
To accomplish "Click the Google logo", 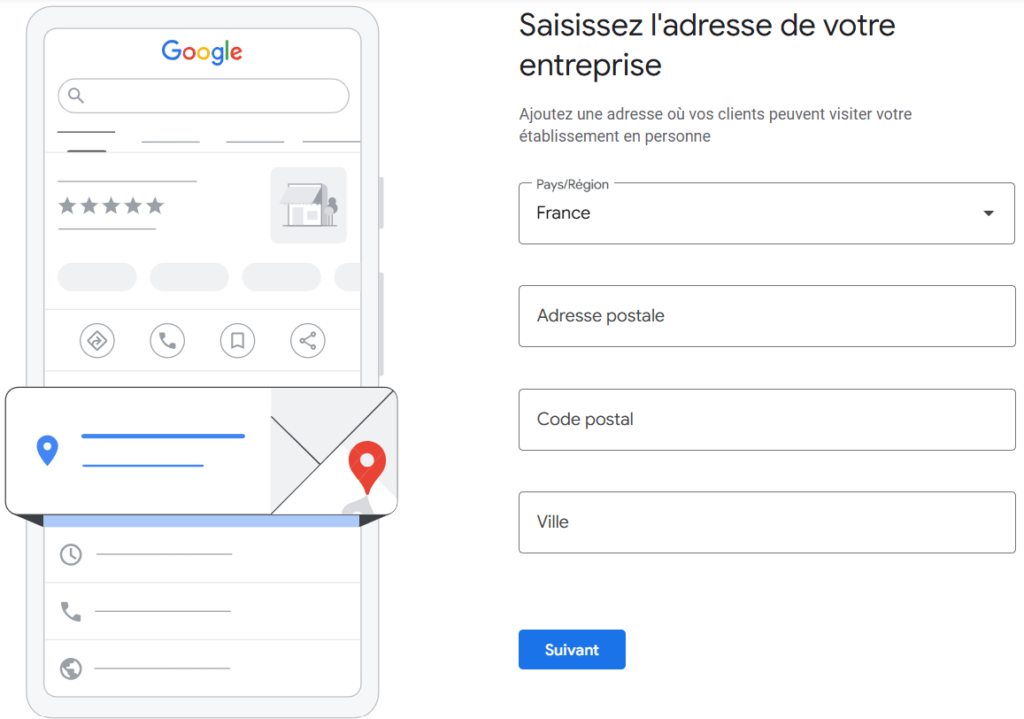I will (201, 52).
